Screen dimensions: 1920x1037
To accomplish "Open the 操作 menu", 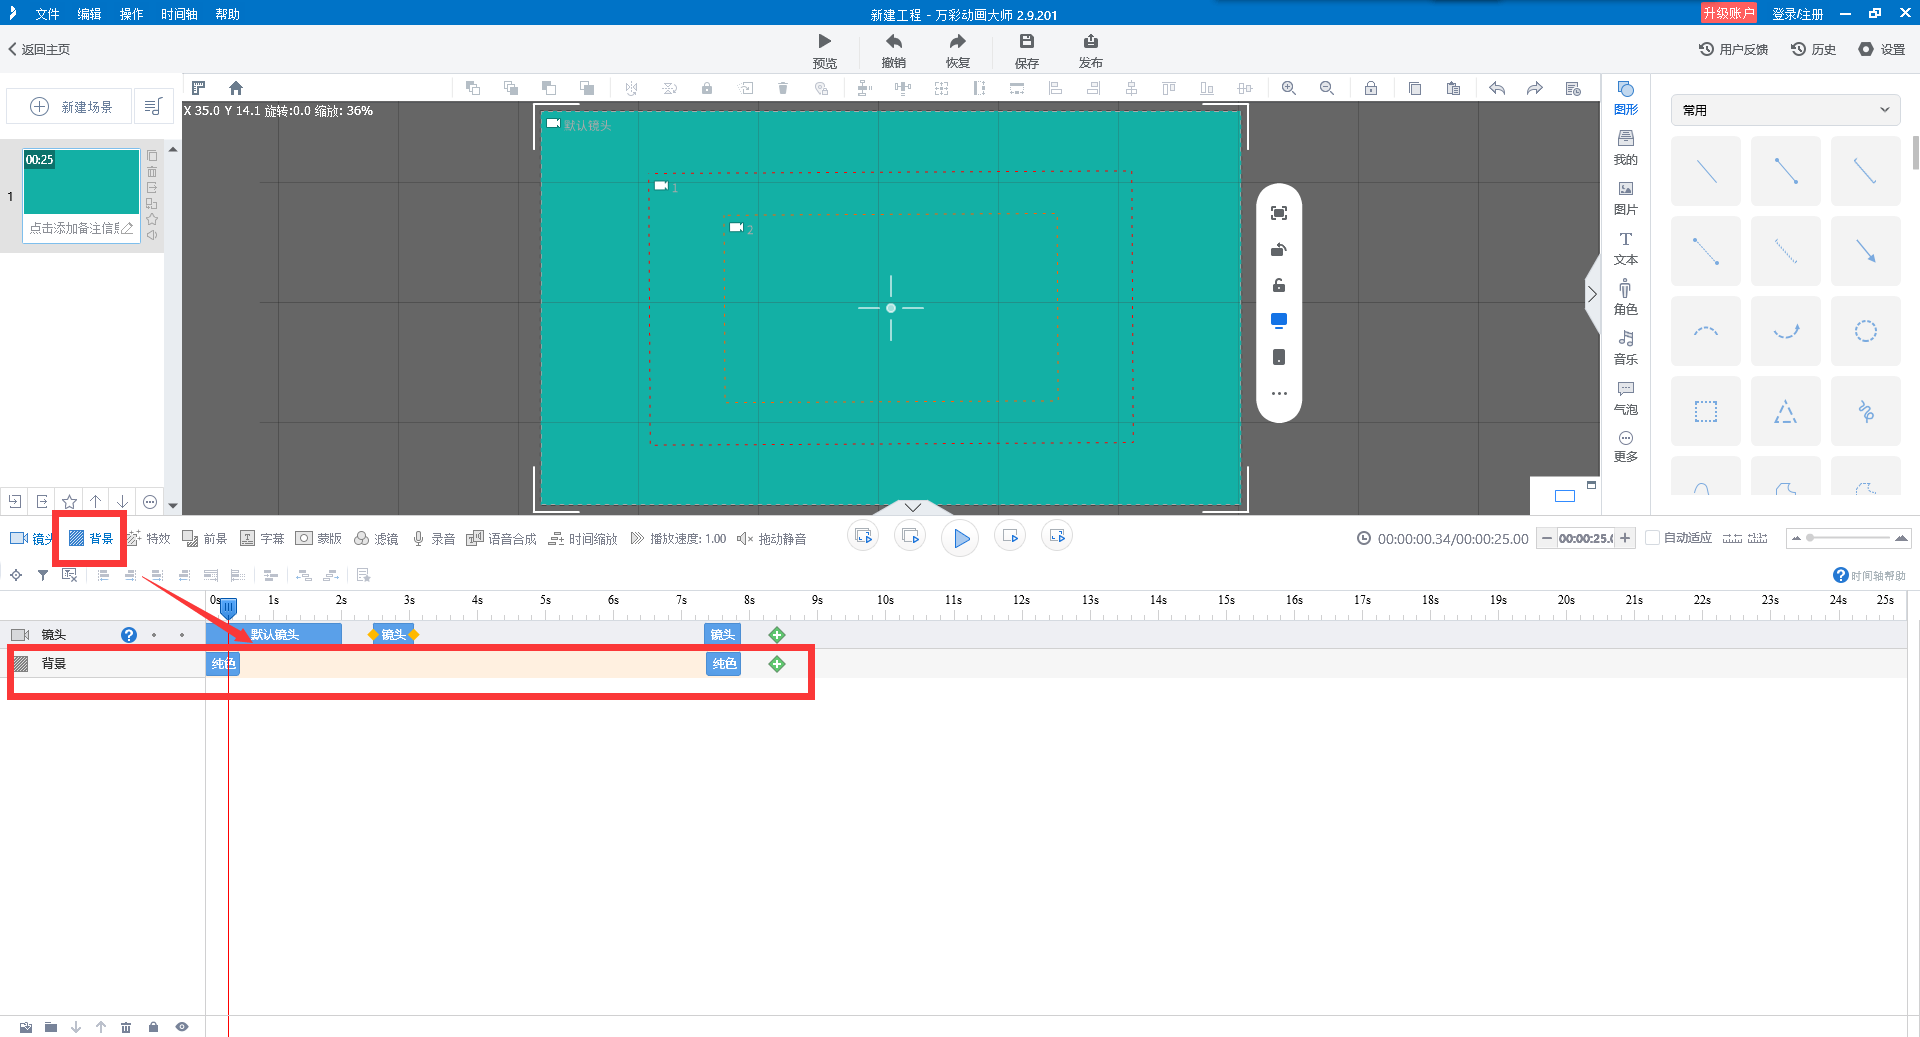I will (x=131, y=14).
